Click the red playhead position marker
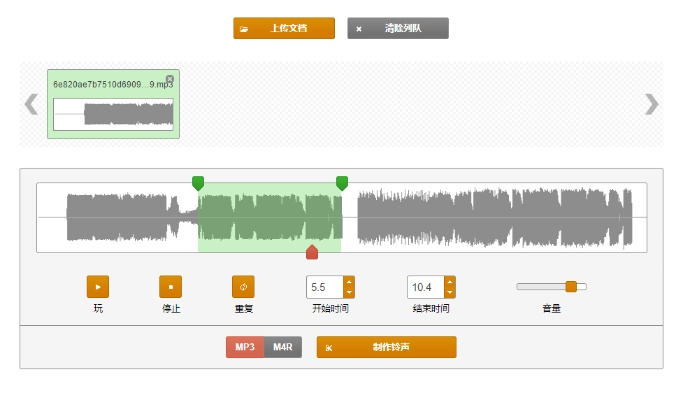 click(312, 252)
